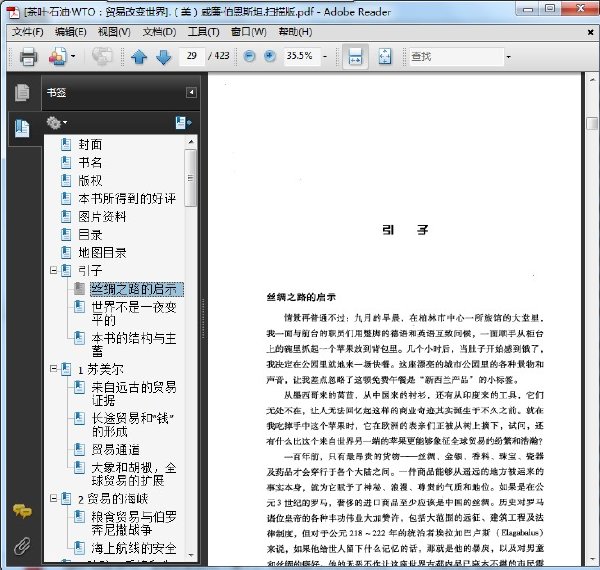Toggle fit-width scrolling mode icon
This screenshot has height=570, width=600.
355,57
